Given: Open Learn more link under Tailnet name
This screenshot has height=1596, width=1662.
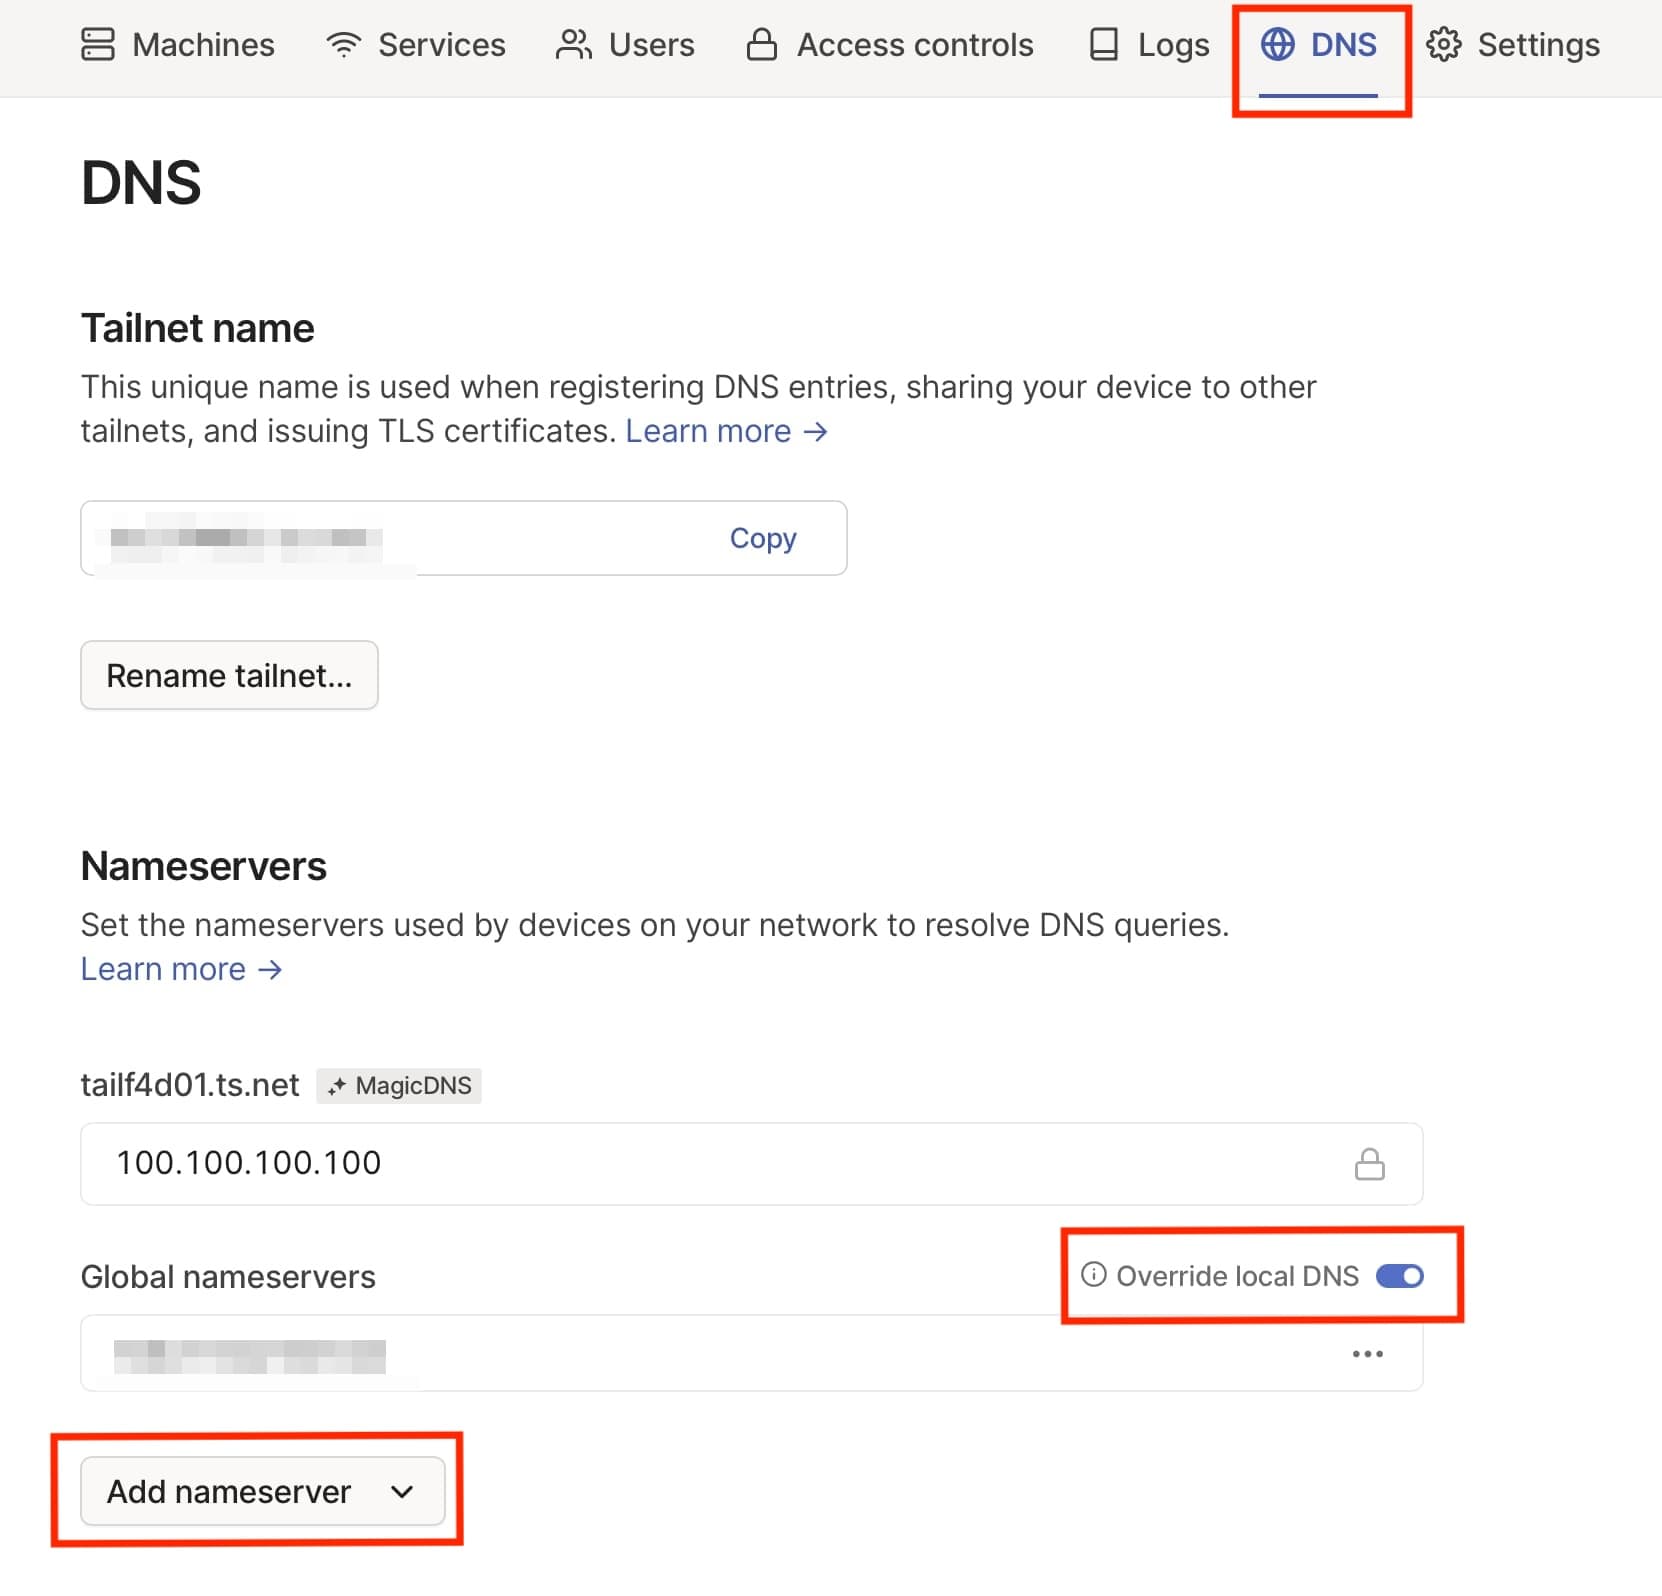Looking at the screenshot, I should [726, 431].
